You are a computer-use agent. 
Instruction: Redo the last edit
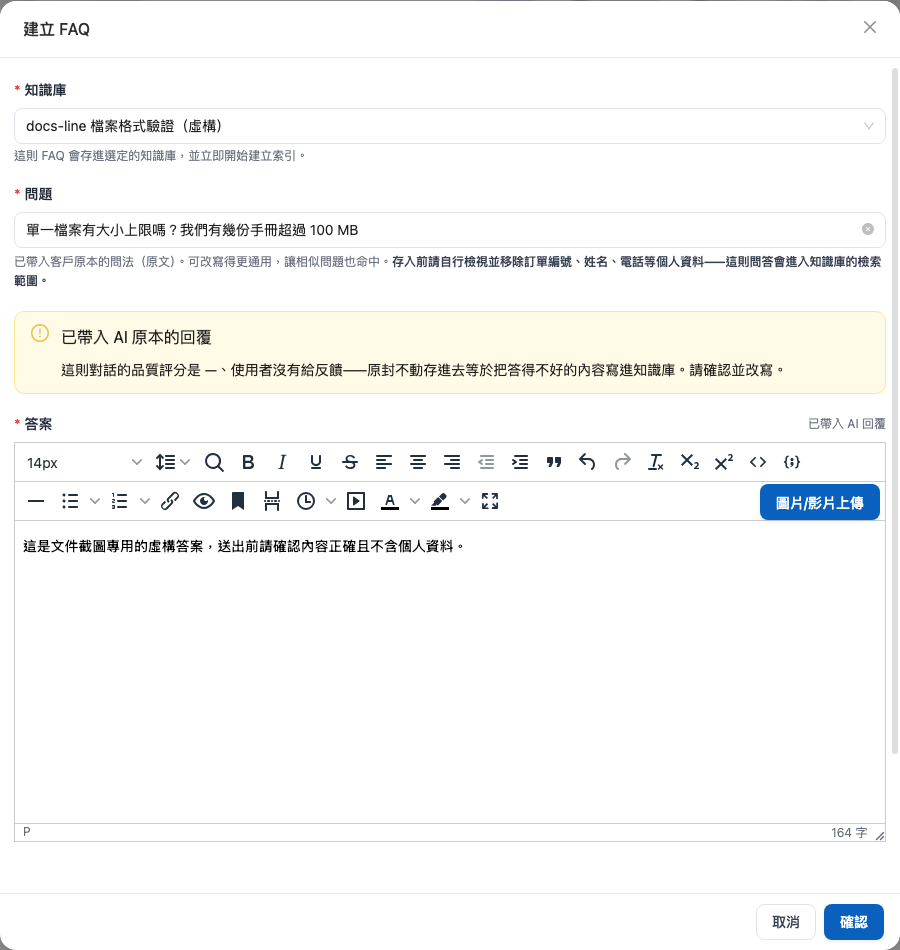coord(622,462)
